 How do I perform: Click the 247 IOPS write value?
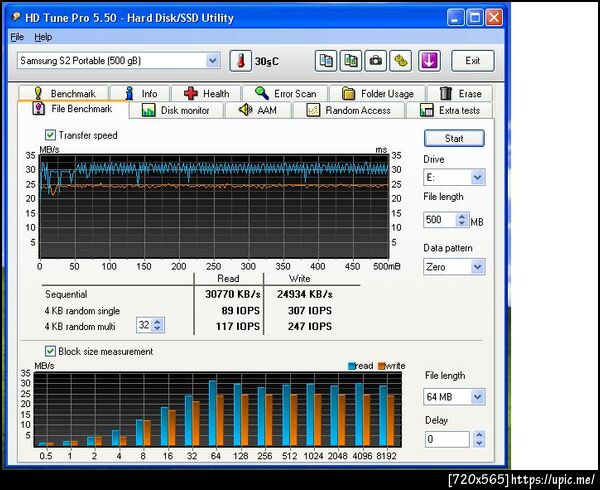click(310, 326)
